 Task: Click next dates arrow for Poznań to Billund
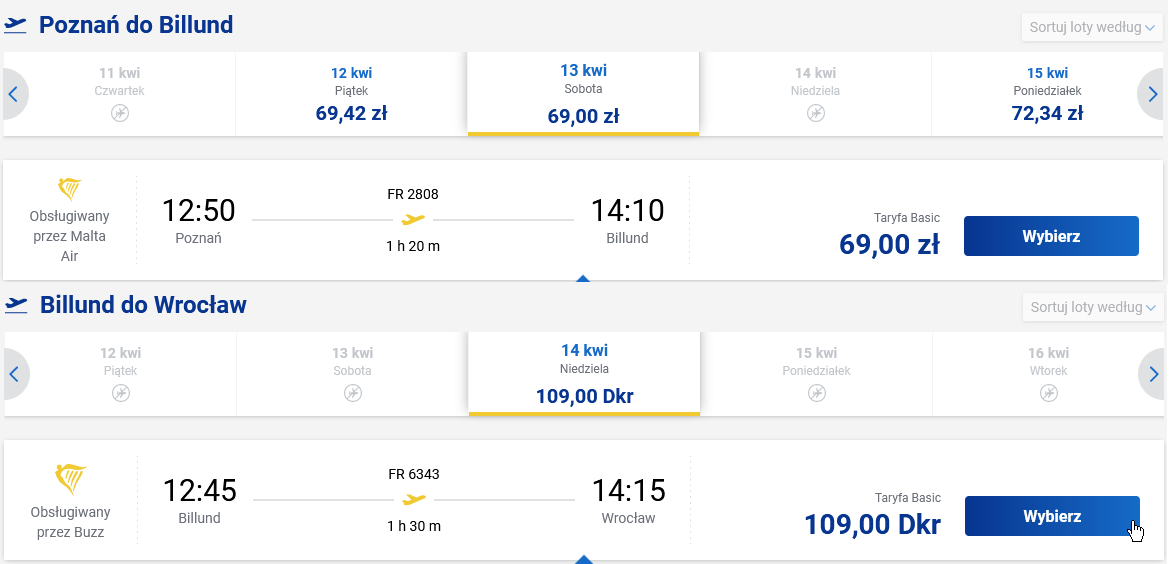click(1152, 95)
